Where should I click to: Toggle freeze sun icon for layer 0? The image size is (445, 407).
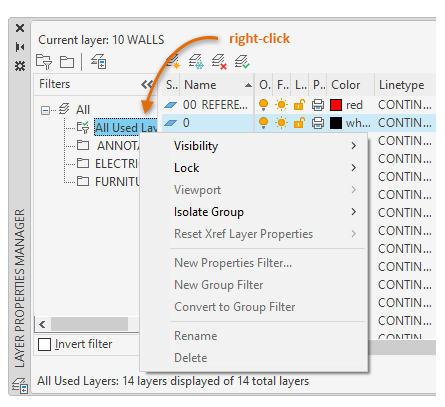tap(281, 123)
